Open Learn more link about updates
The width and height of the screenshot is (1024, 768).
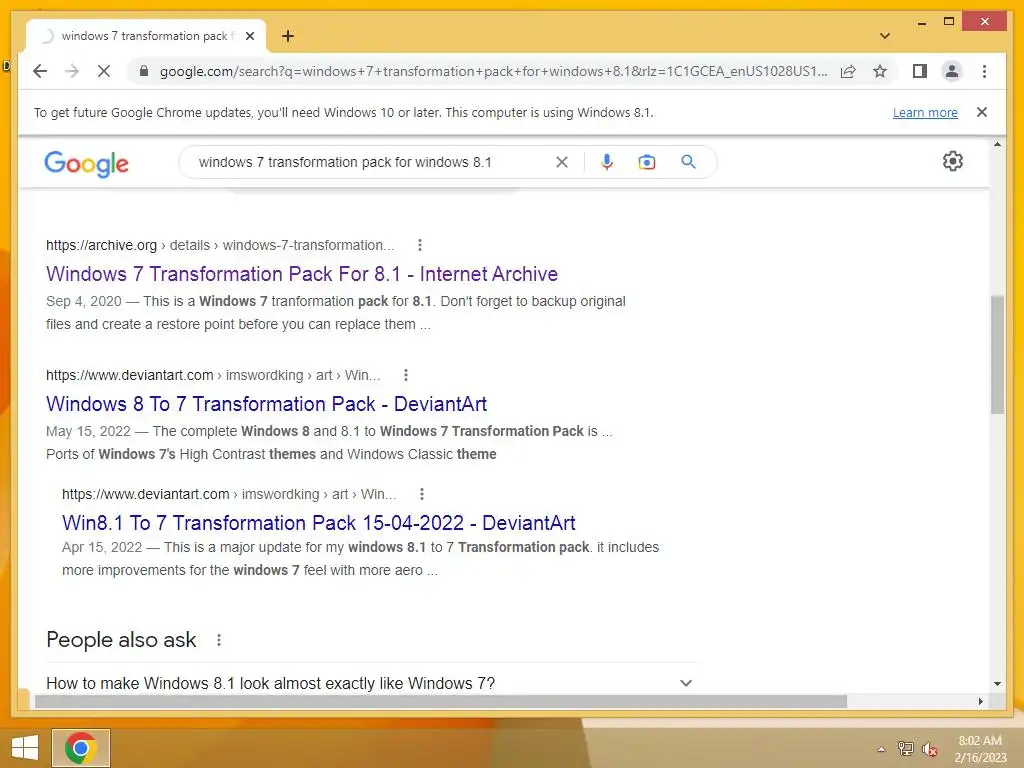[925, 112]
